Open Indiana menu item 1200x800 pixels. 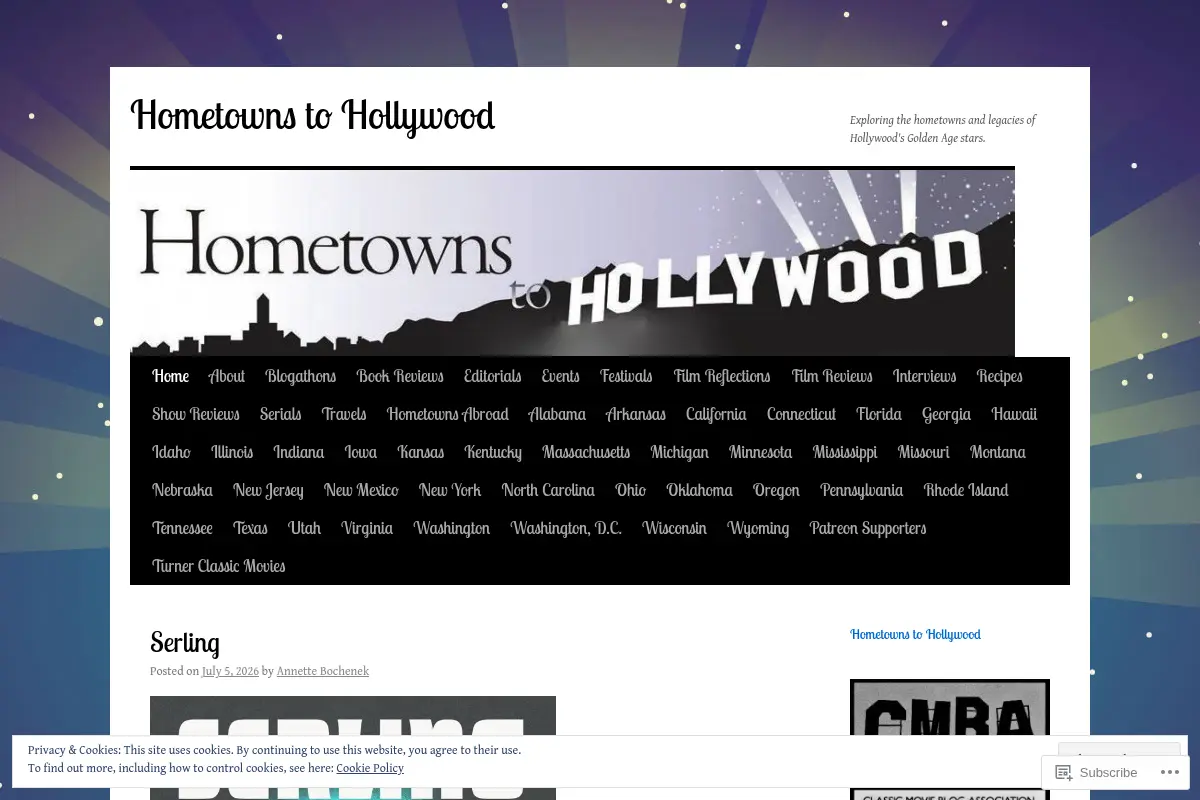click(x=299, y=452)
